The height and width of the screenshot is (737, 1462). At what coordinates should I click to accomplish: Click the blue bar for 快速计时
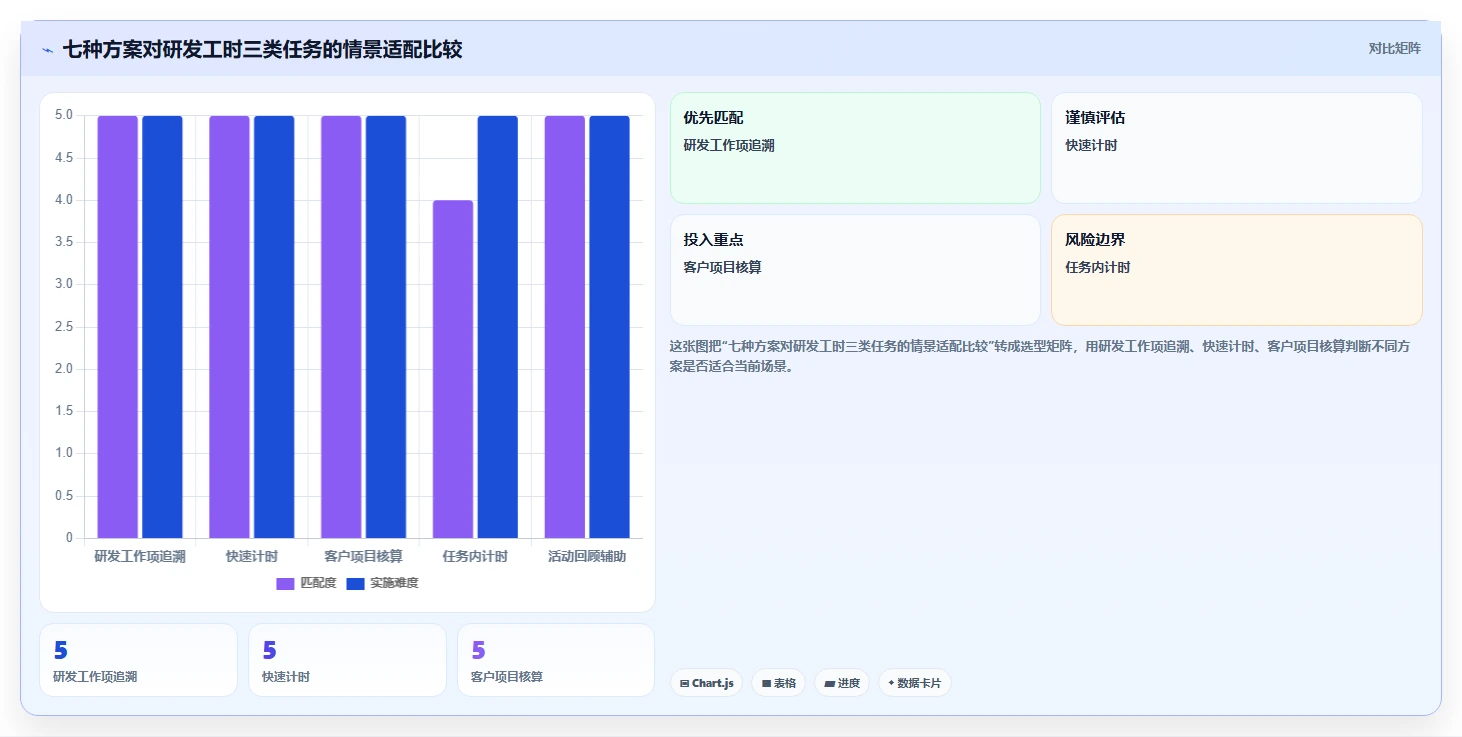click(x=274, y=327)
